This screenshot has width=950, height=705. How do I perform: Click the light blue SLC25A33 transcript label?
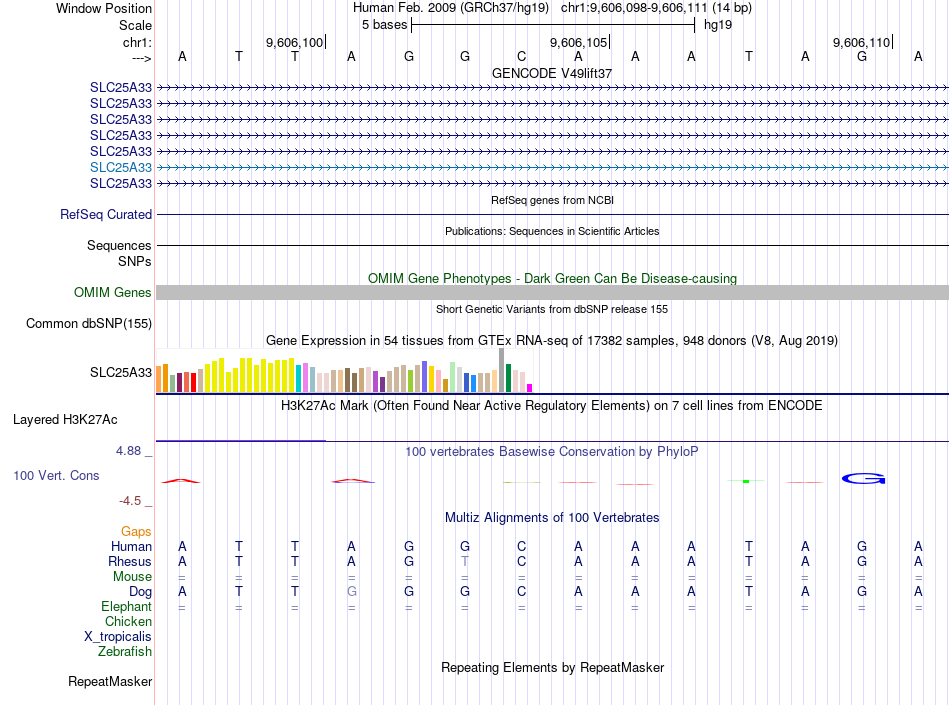(x=121, y=167)
